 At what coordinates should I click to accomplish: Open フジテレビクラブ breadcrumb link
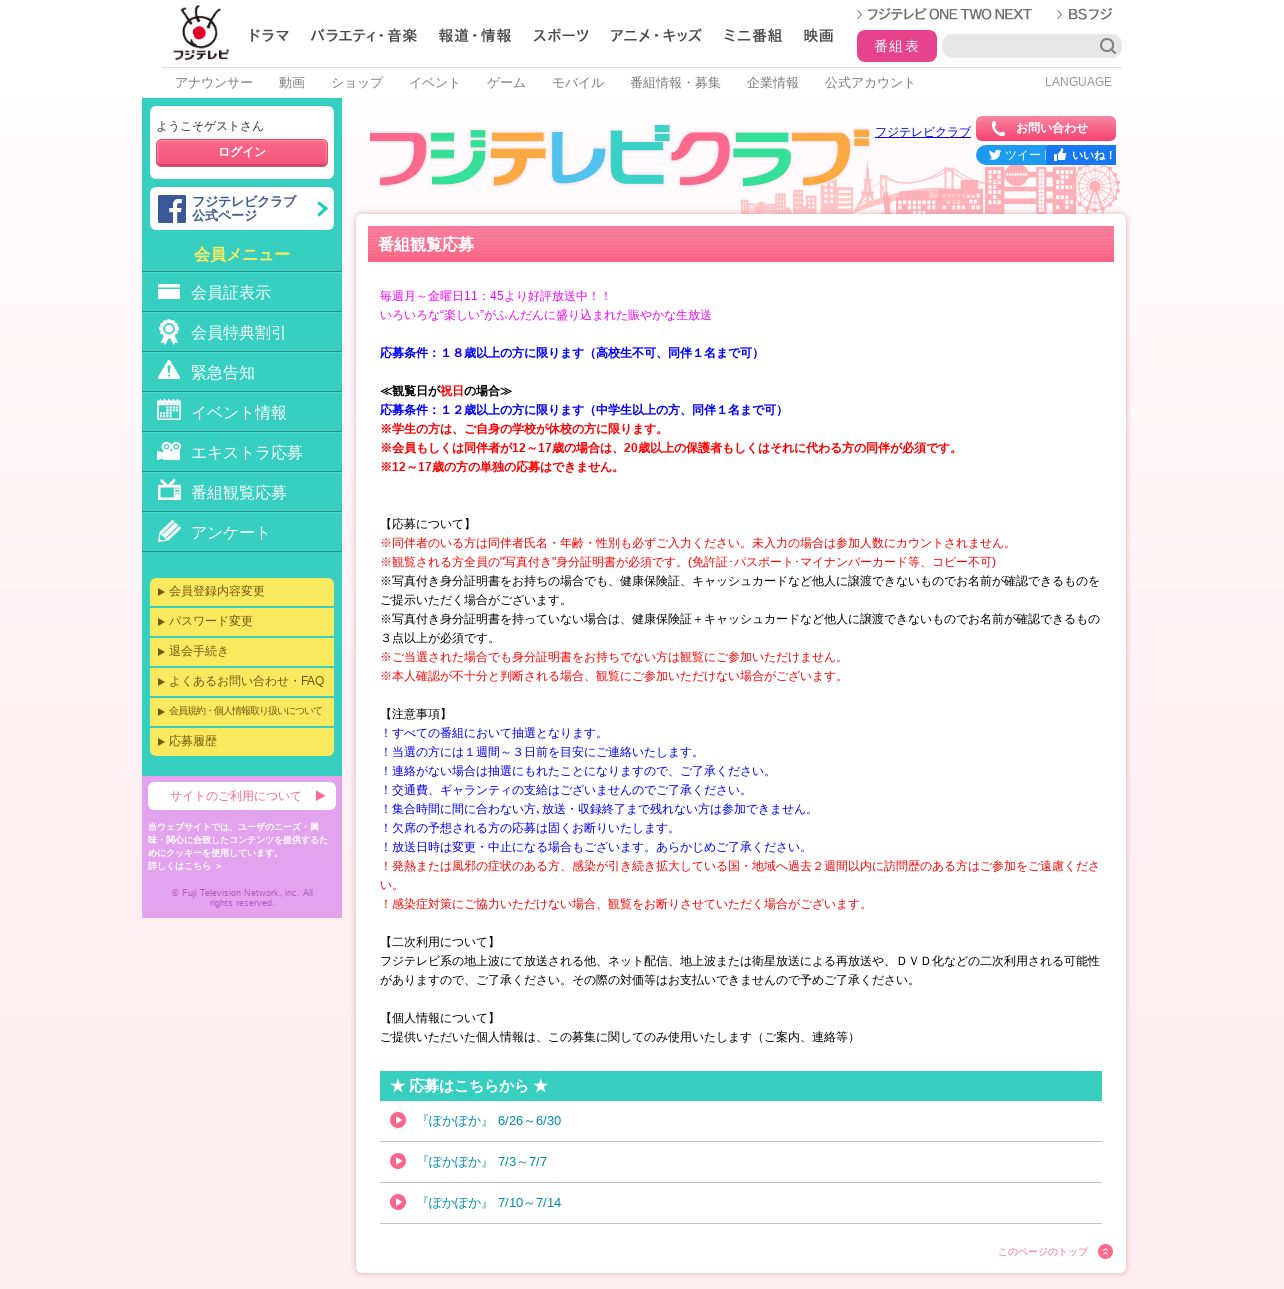coord(923,132)
